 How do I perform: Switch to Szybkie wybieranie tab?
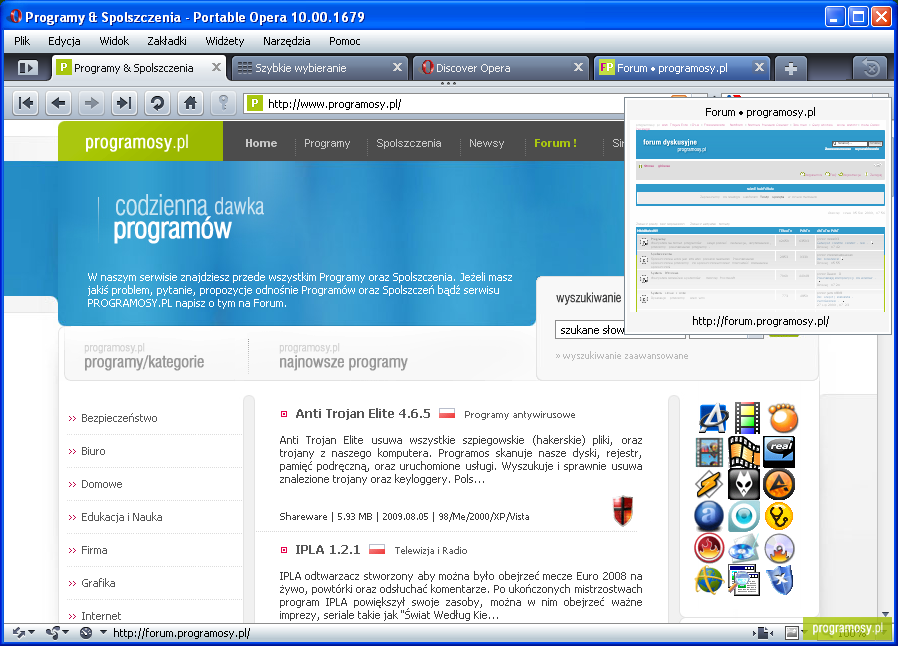coord(321,68)
